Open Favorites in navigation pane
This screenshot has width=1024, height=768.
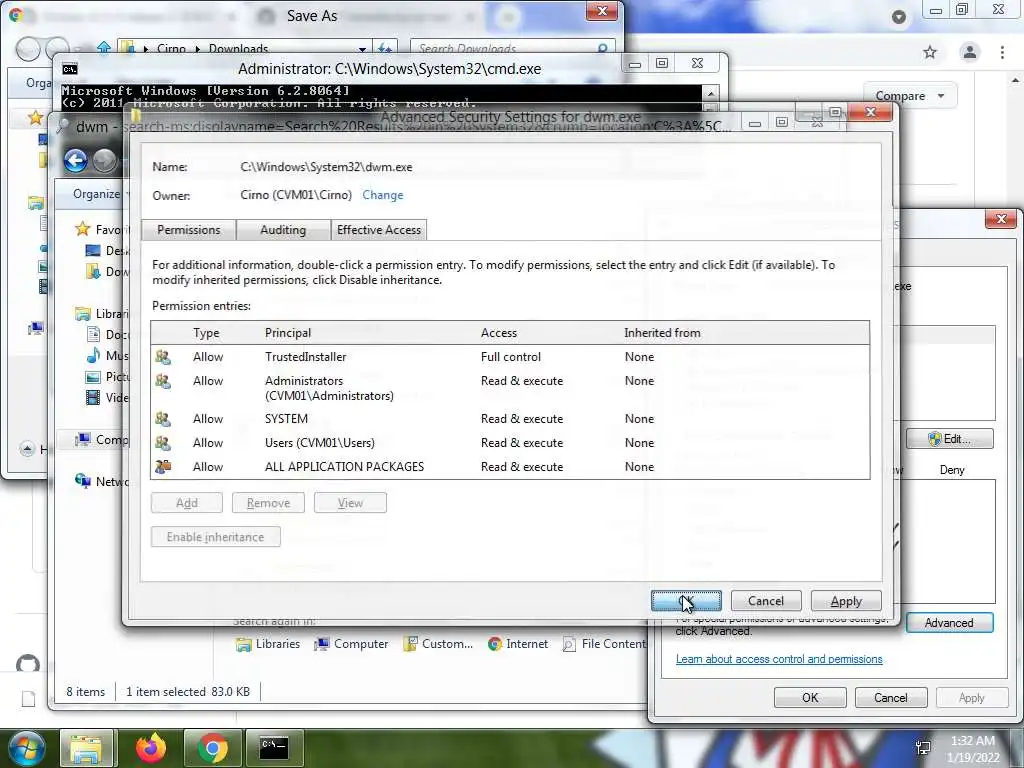click(102, 229)
